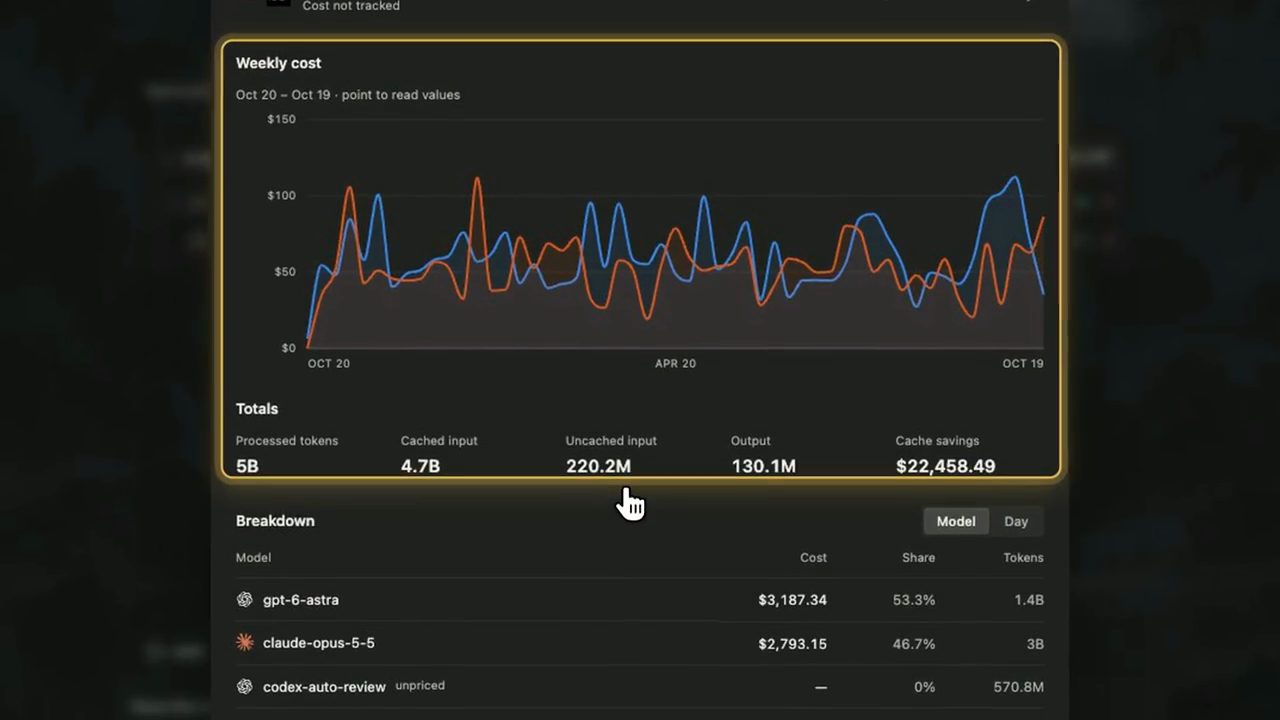Switch breakdown view to Day
The image size is (1280, 720).
click(1016, 521)
